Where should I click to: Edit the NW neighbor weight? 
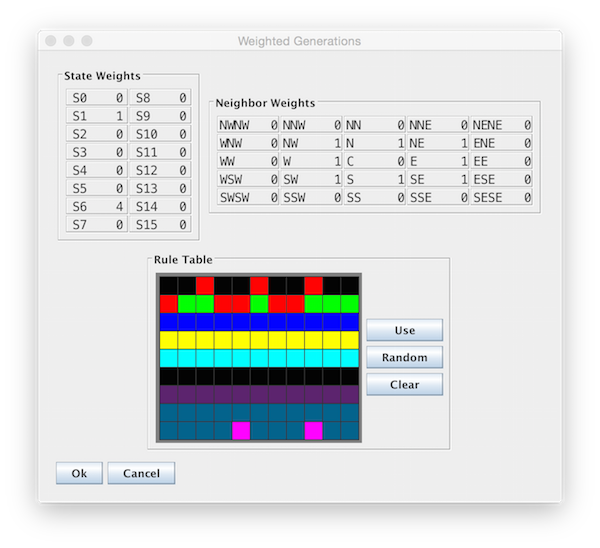click(311, 143)
